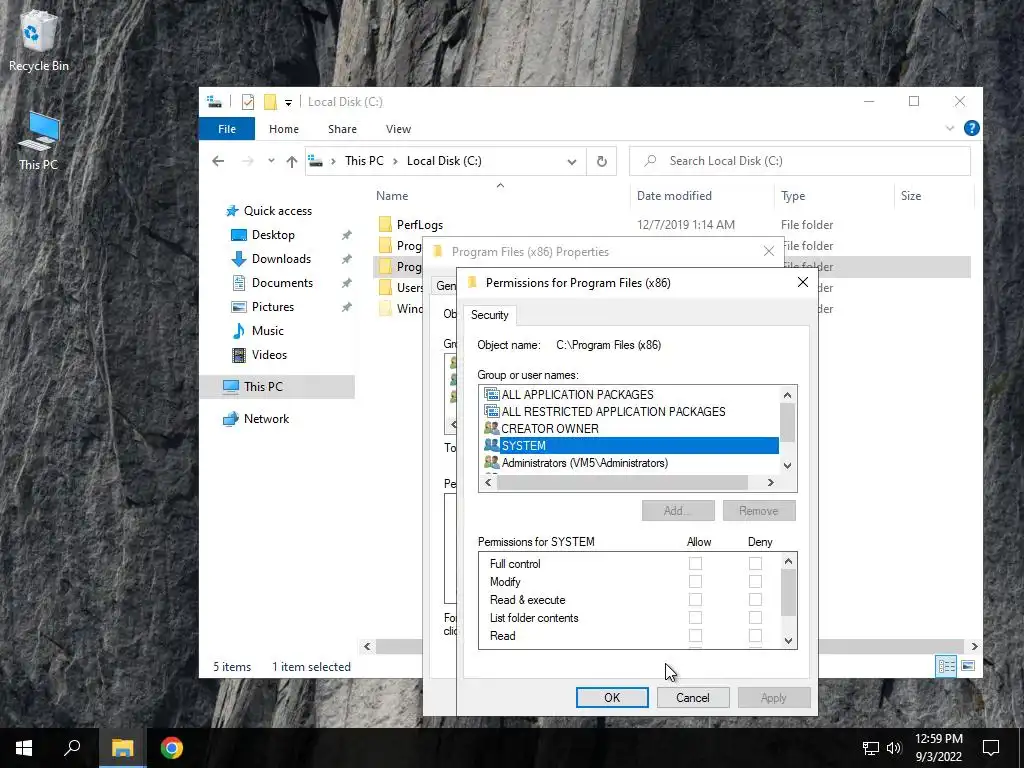Close the Program Files (x86) Properties dialog

coord(769,251)
